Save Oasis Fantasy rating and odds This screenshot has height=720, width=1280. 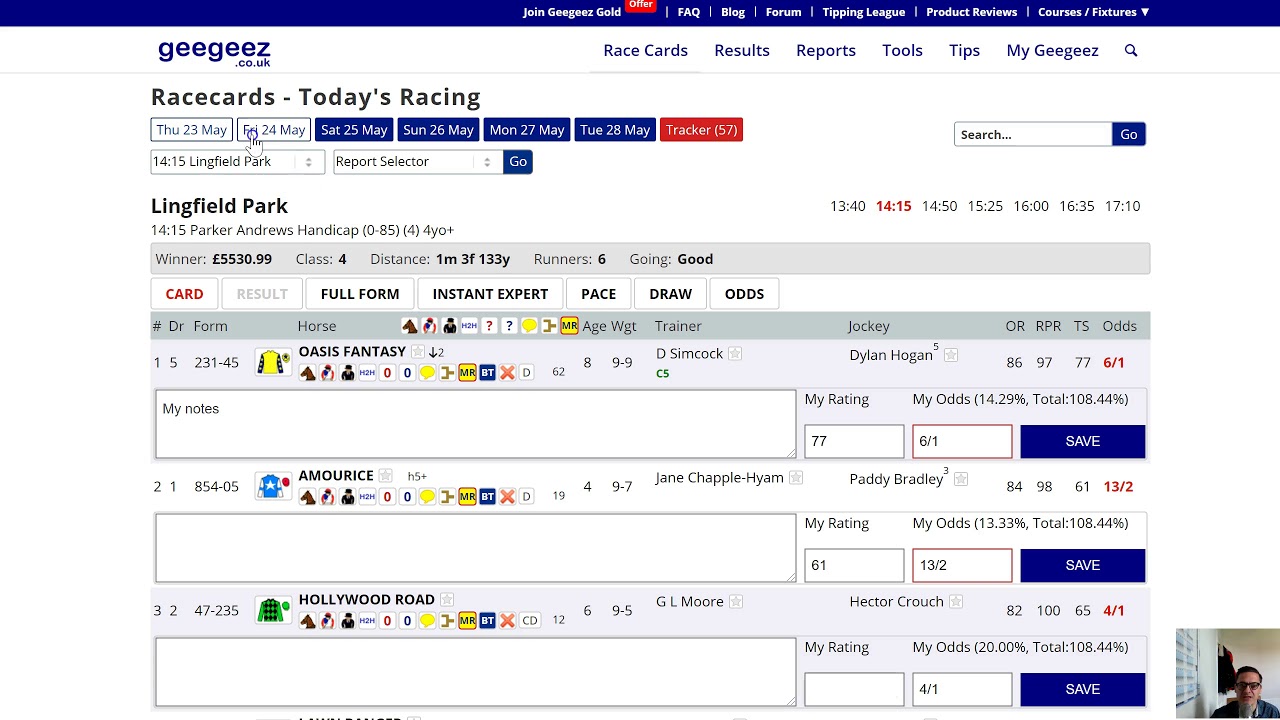pos(1082,441)
